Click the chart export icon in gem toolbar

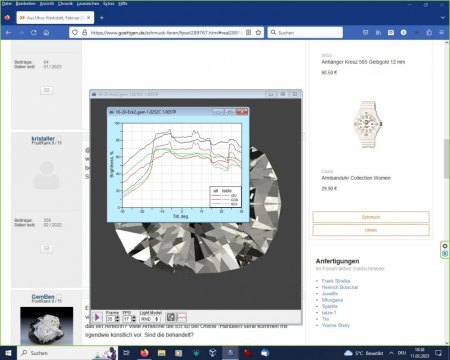[x=171, y=317]
